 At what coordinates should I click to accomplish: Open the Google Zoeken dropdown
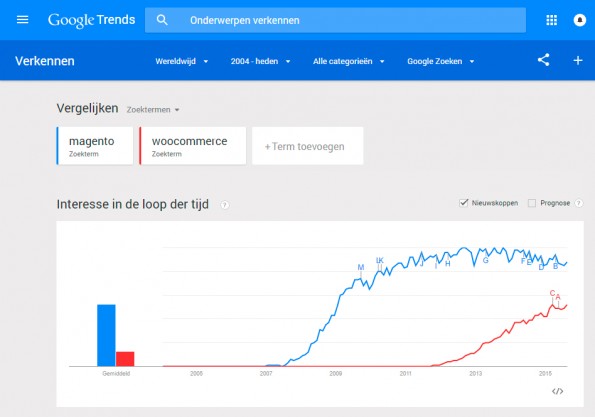[x=441, y=61]
